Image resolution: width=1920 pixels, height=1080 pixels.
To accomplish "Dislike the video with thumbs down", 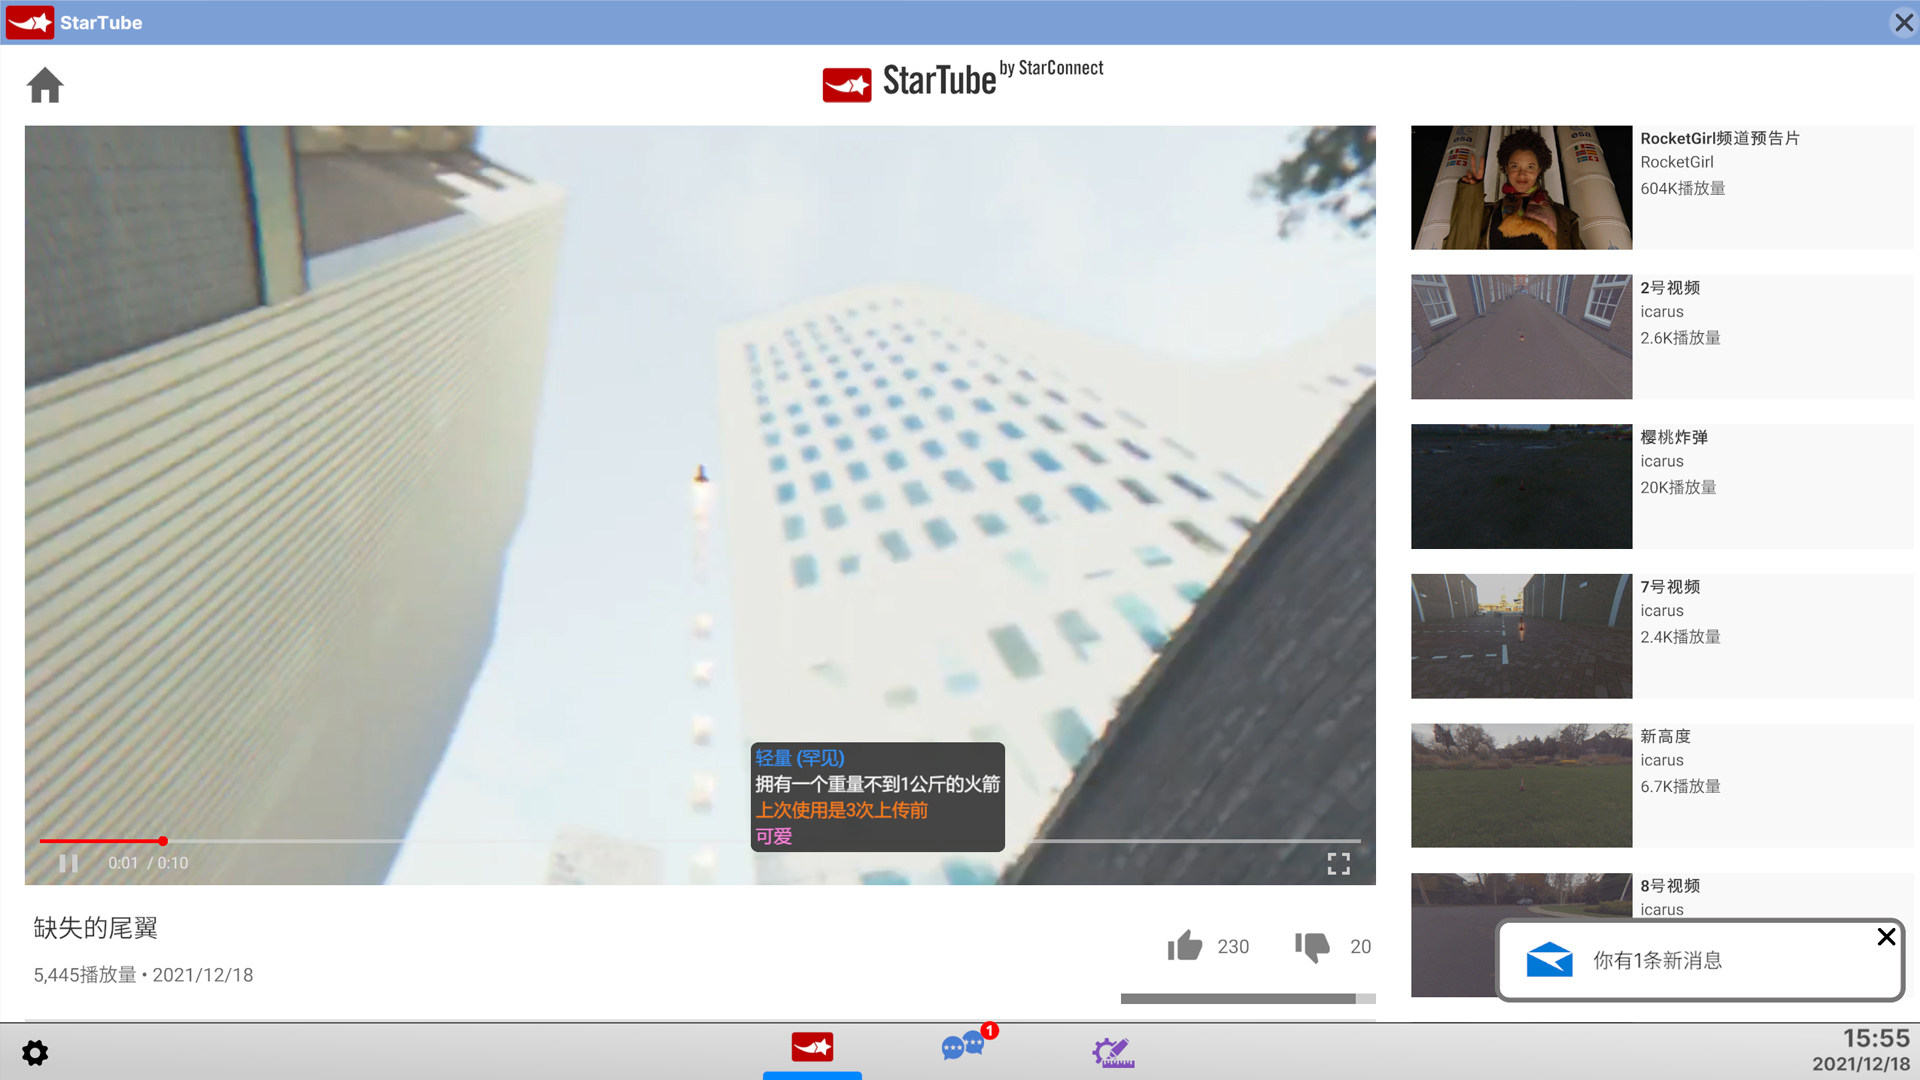I will [1312, 946].
